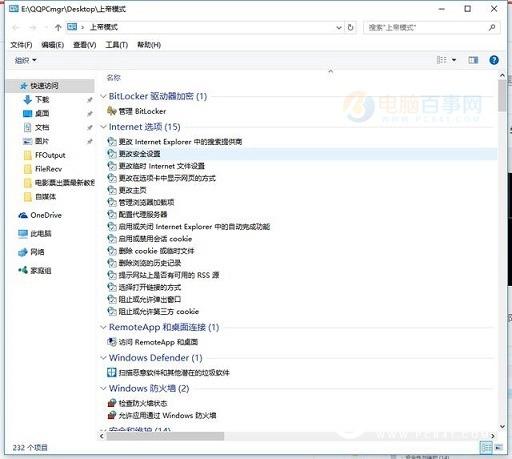Click the Up directory arrow
The width and height of the screenshot is (512, 459).
[x=58, y=27]
